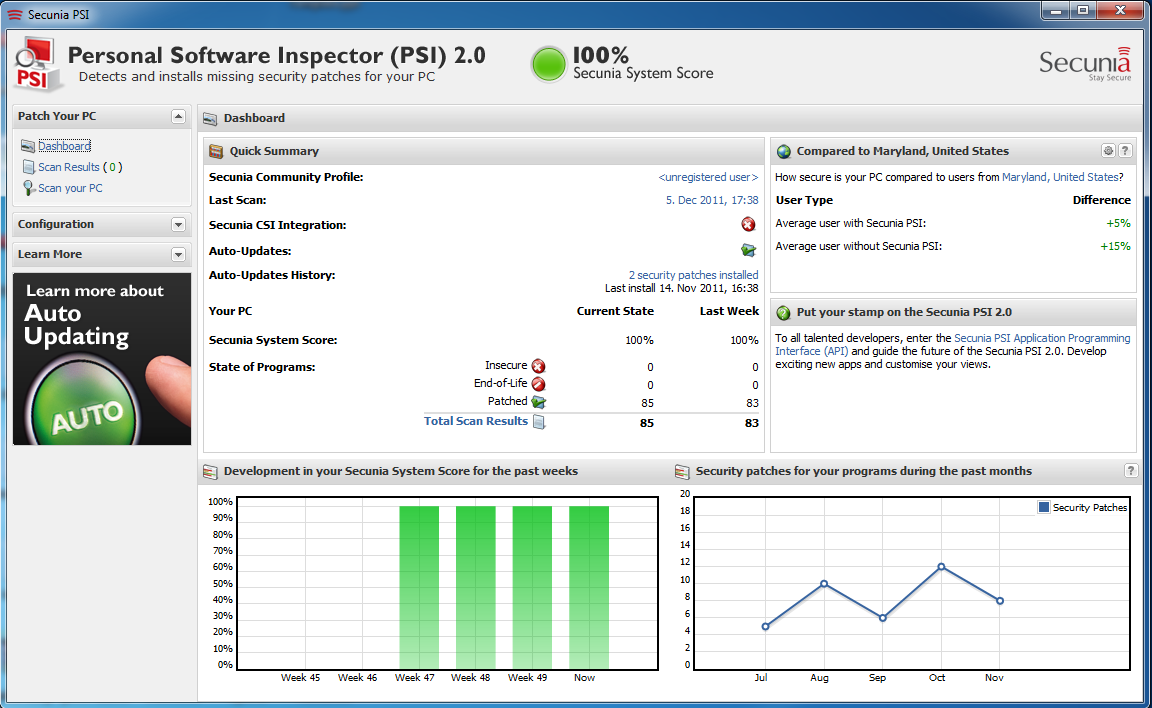
Task: View 2 security patches installed link
Action: tap(694, 275)
